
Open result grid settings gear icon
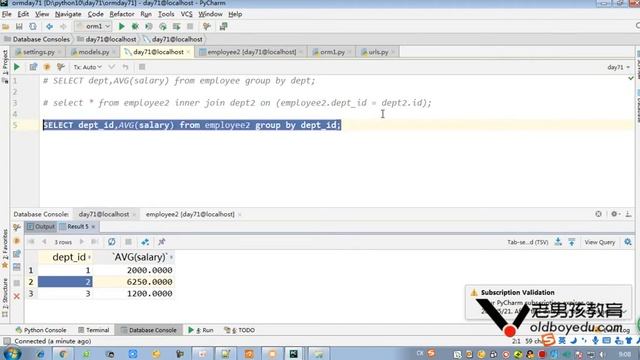(628, 242)
